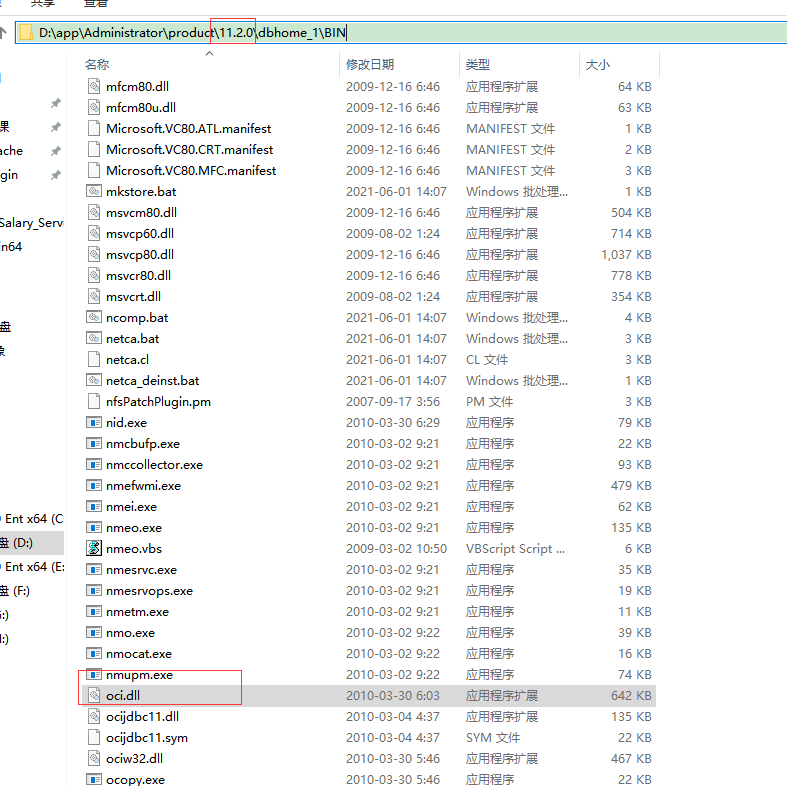Click the nmeo.vbs script icon
Image resolution: width=787 pixels, height=786 pixels.
(94, 548)
